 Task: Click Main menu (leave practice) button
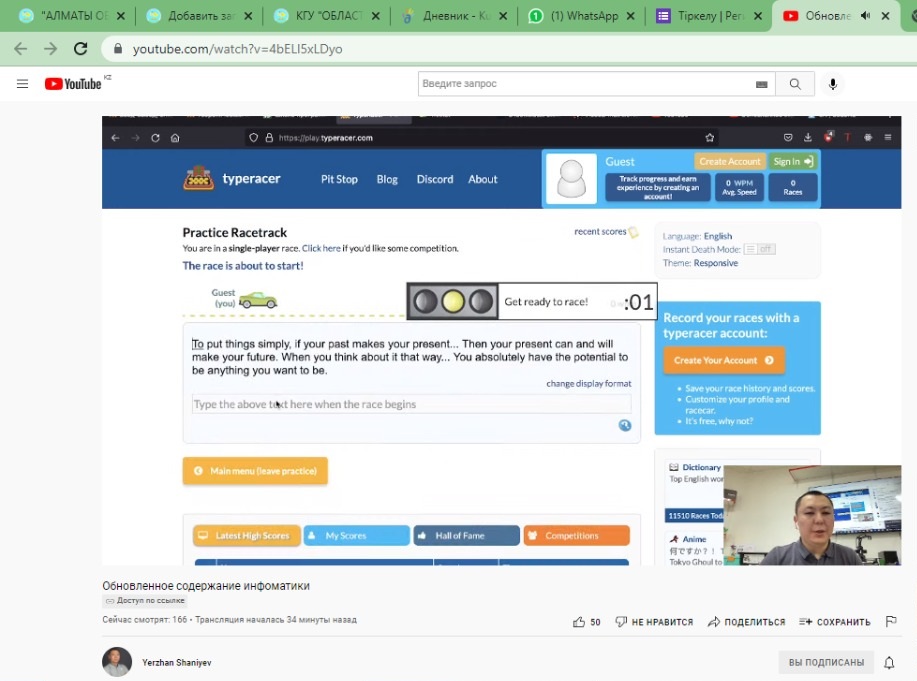point(255,471)
